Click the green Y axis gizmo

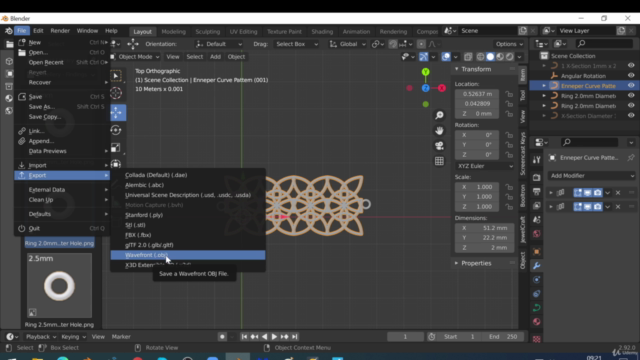[x=425, y=72]
